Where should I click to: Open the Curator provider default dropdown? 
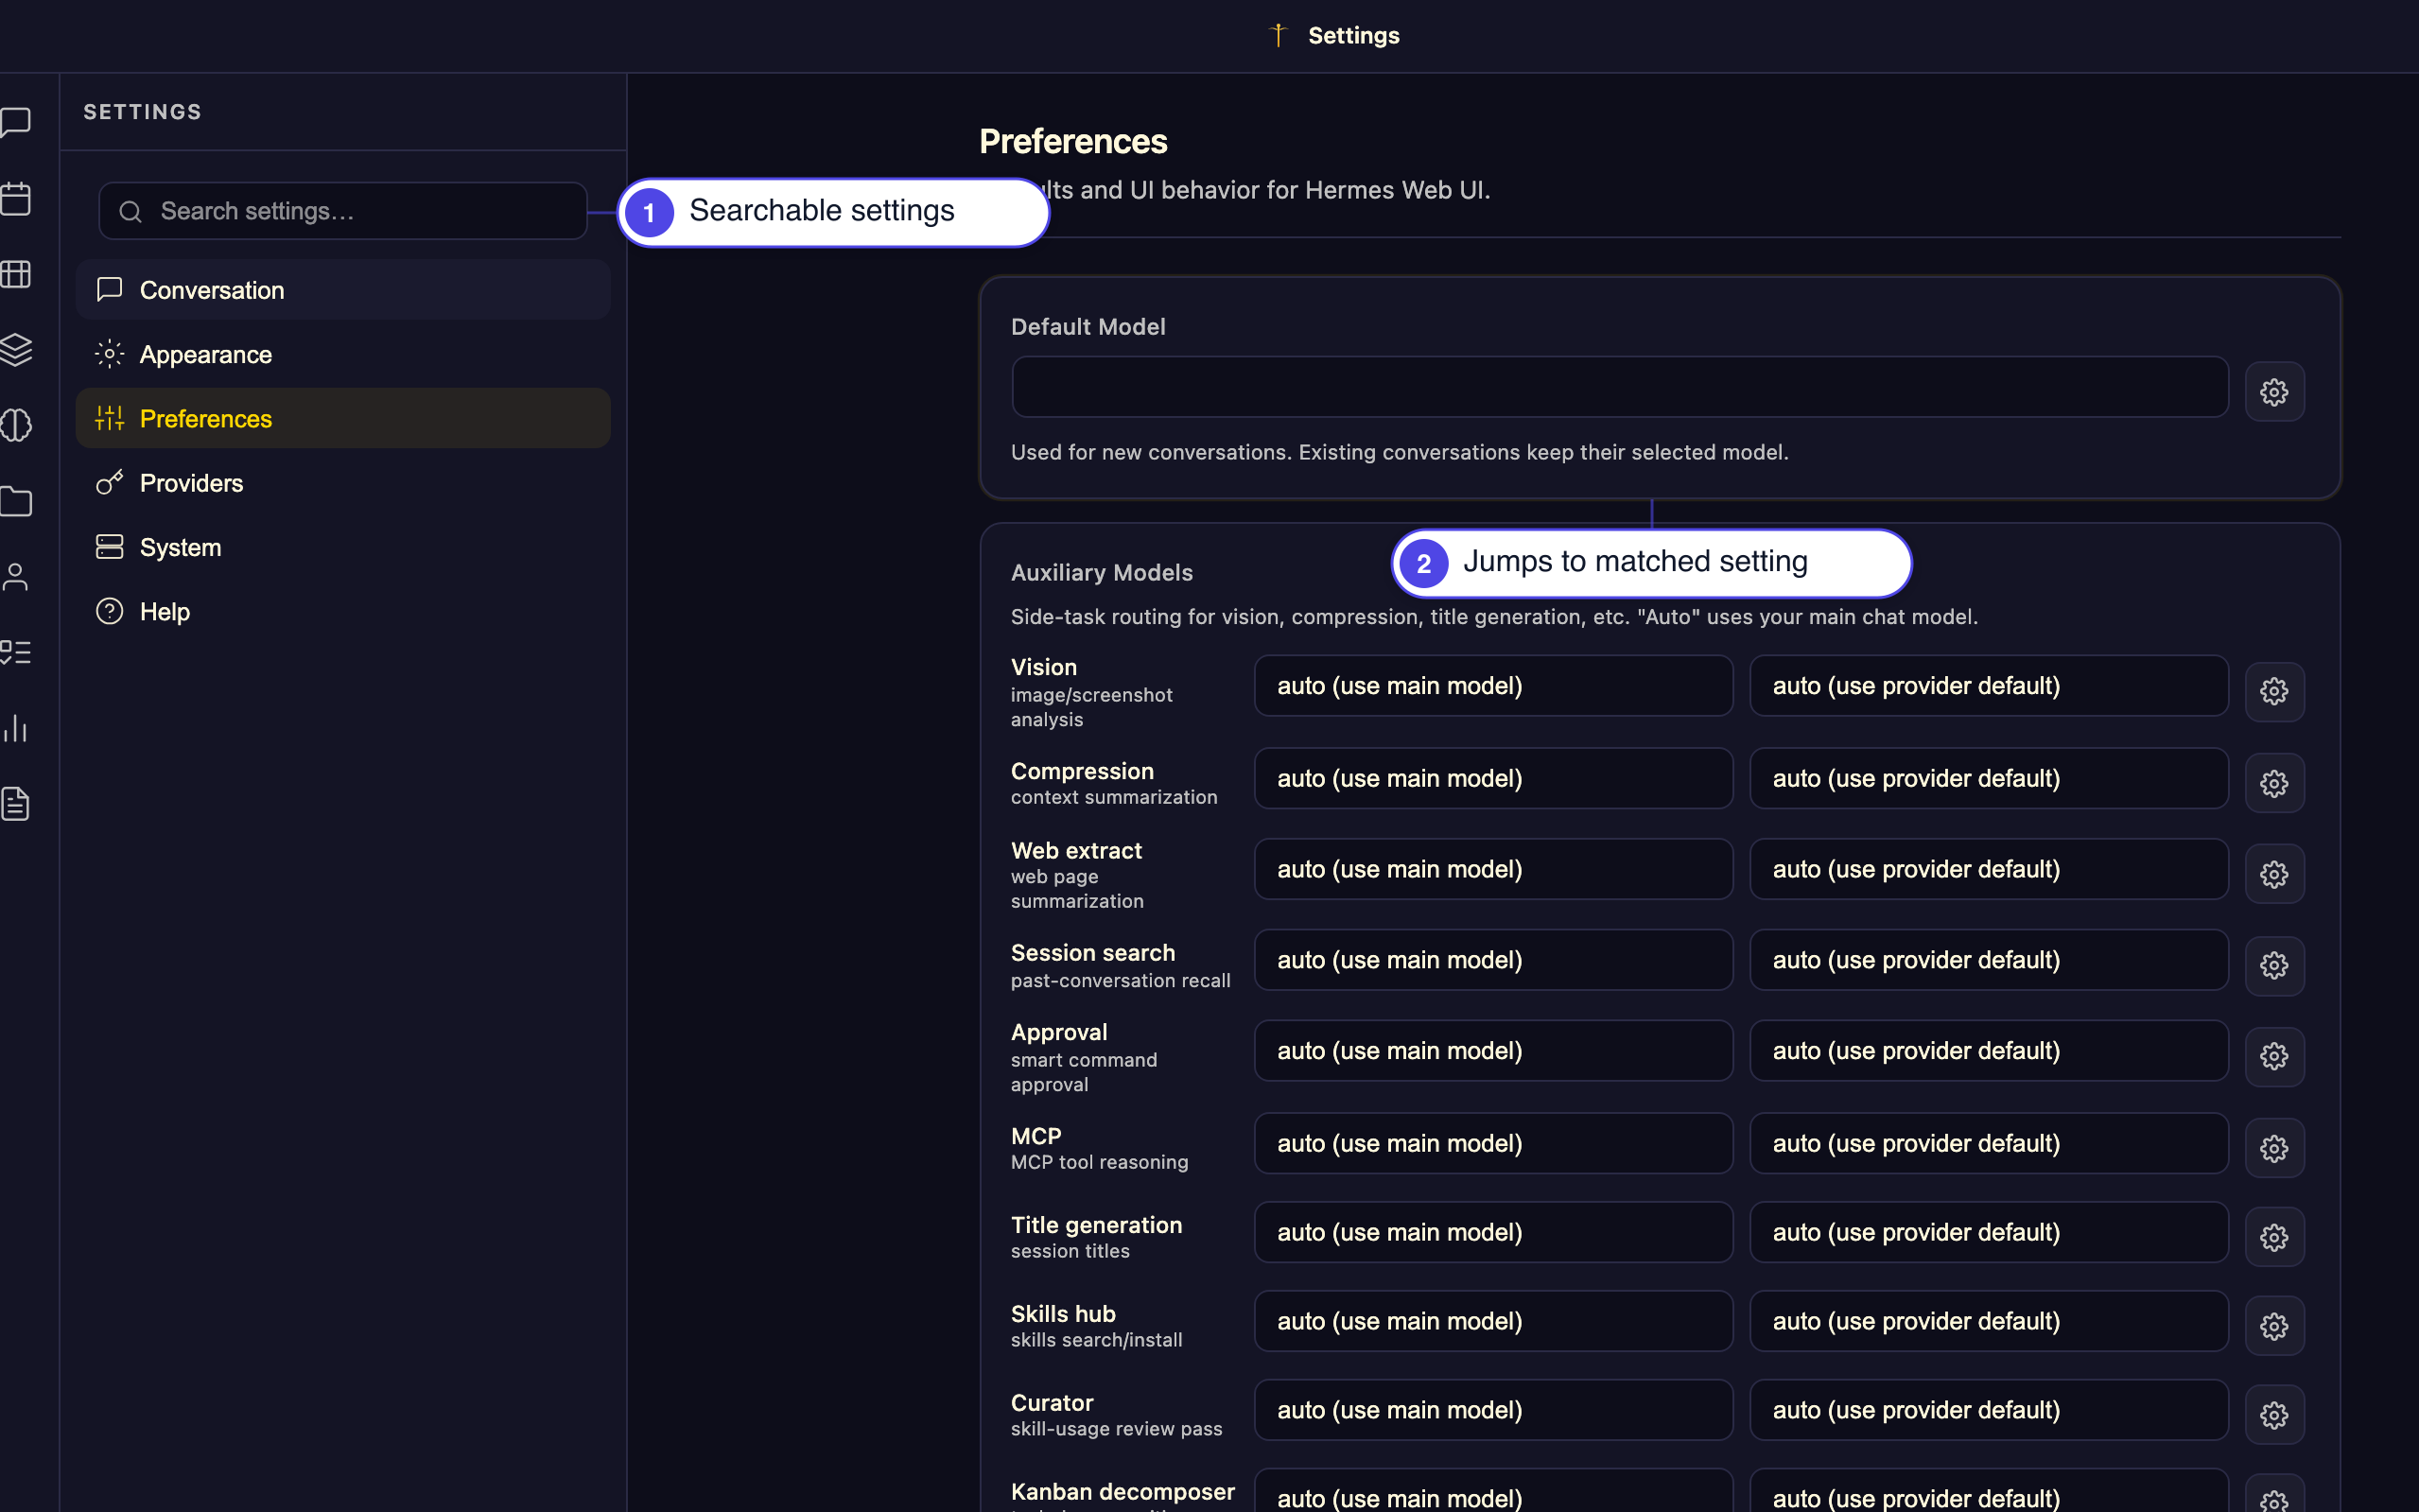click(x=1988, y=1410)
